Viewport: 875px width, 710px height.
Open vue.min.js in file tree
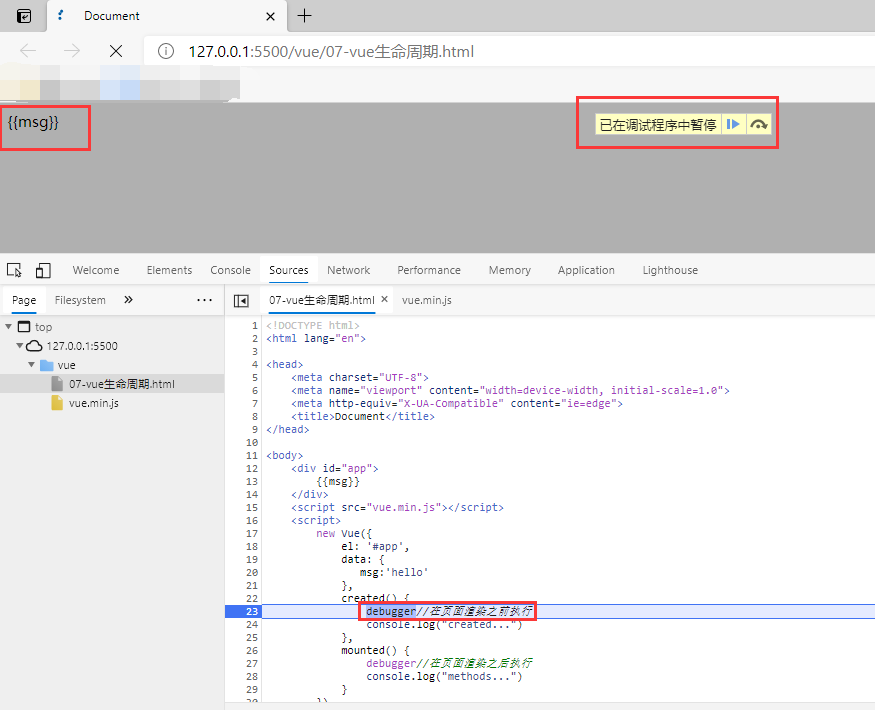[x=94, y=403]
